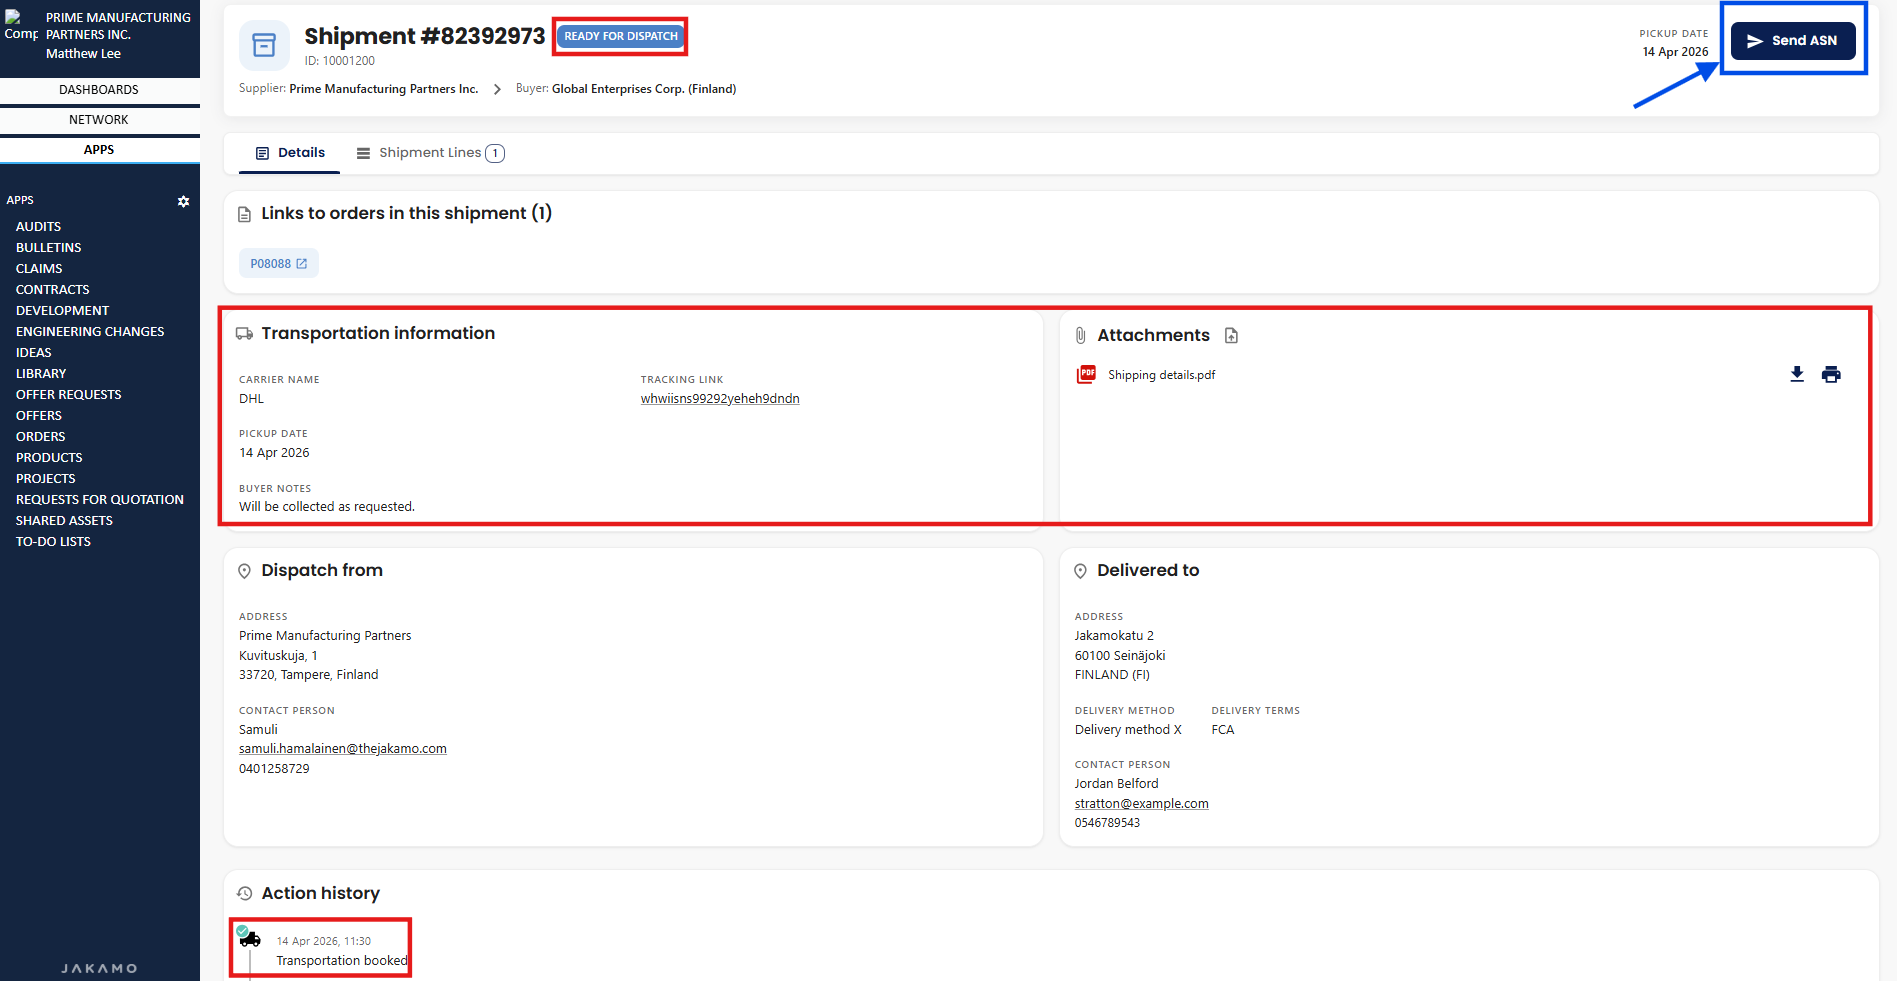1897x981 pixels.
Task: Print the Shipping details.pdf attachment
Action: coord(1830,374)
